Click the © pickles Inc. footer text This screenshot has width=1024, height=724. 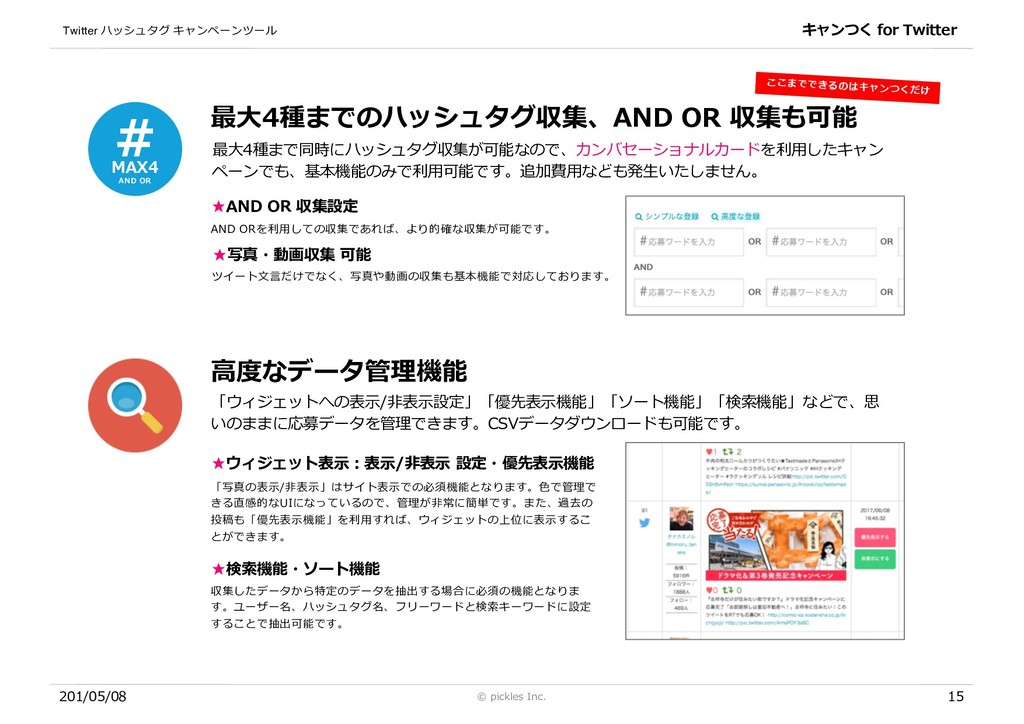point(511,697)
